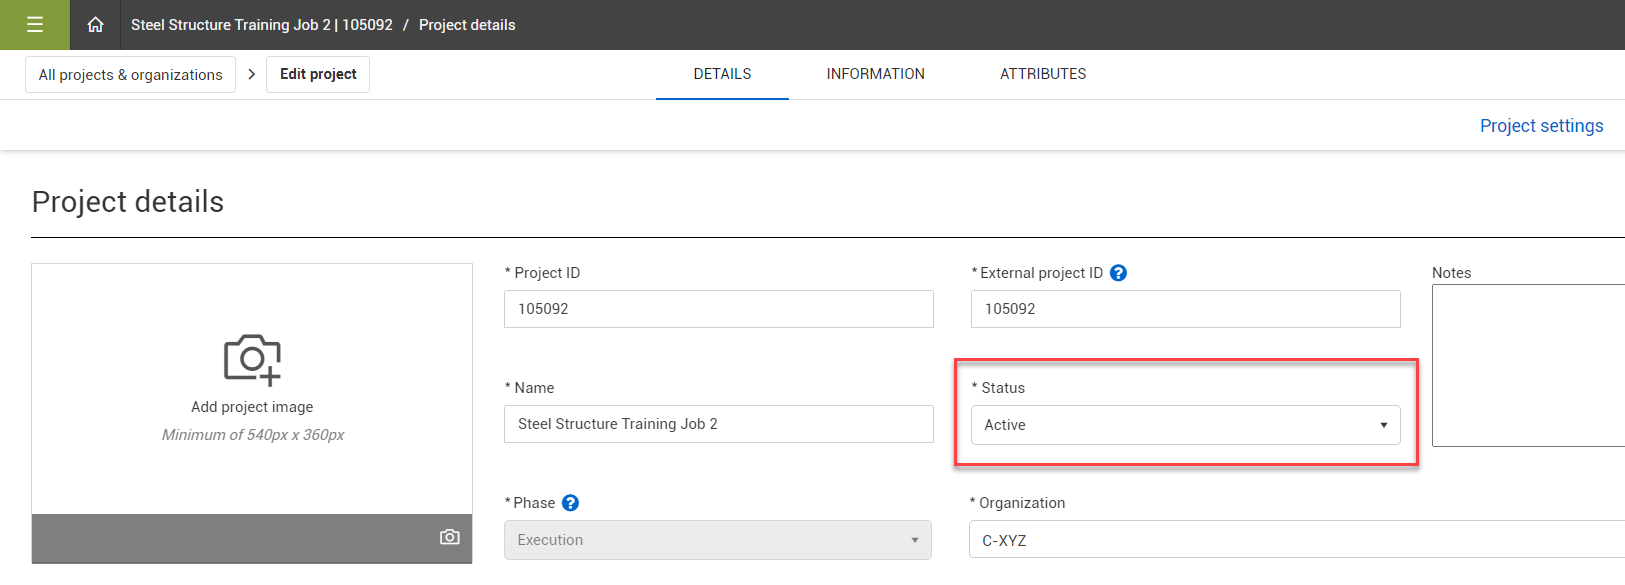Click All projects & organizations button

[x=130, y=75]
